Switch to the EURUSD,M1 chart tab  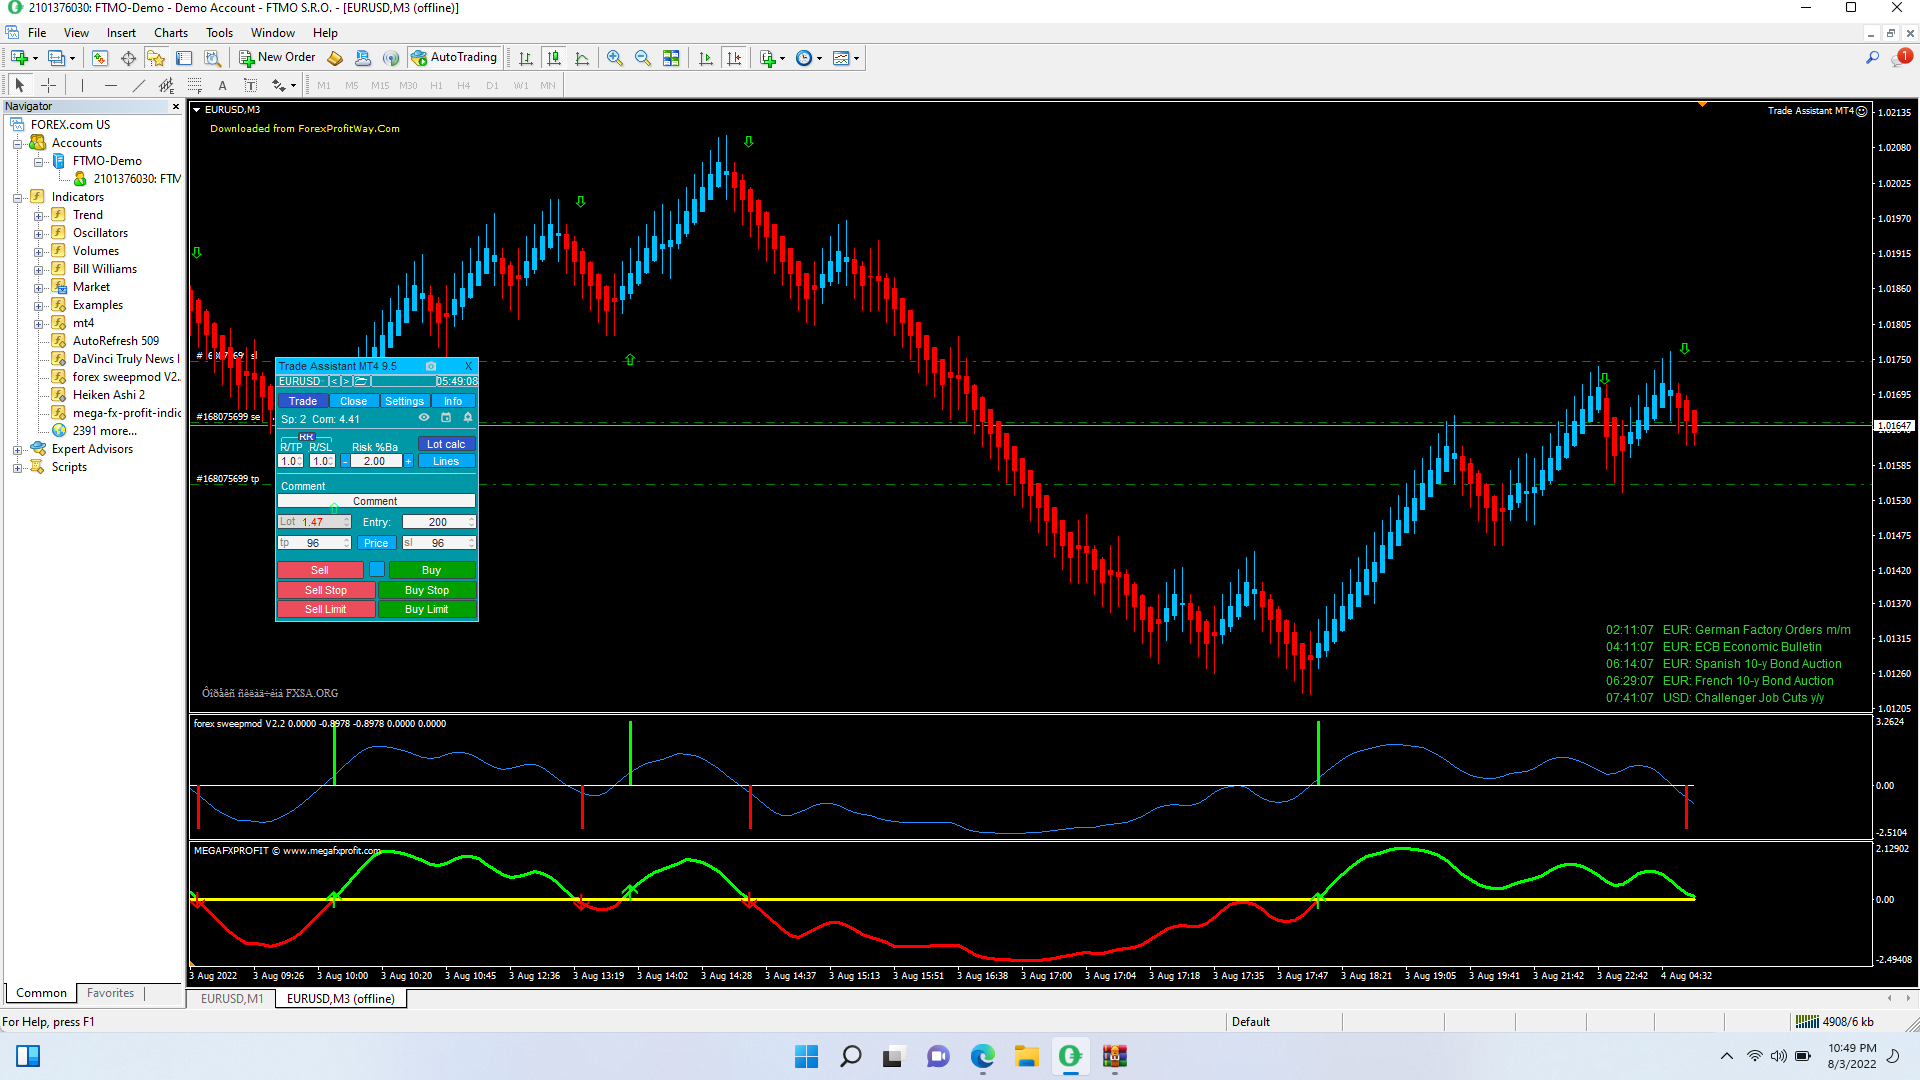tap(232, 998)
